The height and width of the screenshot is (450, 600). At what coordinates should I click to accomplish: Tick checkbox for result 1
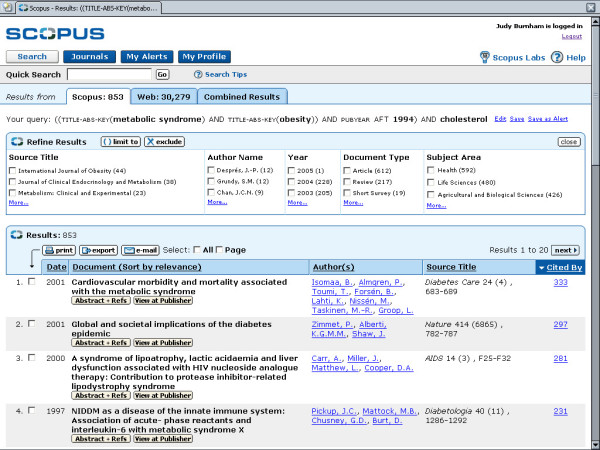pos(32,282)
